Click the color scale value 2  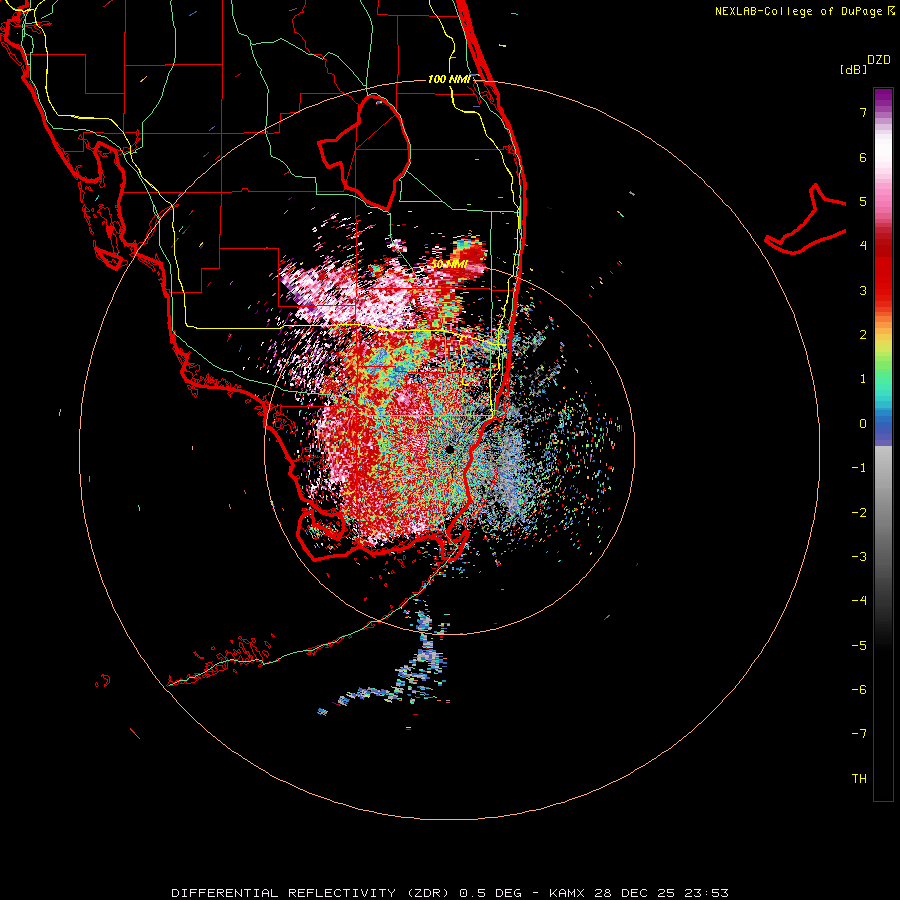click(863, 335)
